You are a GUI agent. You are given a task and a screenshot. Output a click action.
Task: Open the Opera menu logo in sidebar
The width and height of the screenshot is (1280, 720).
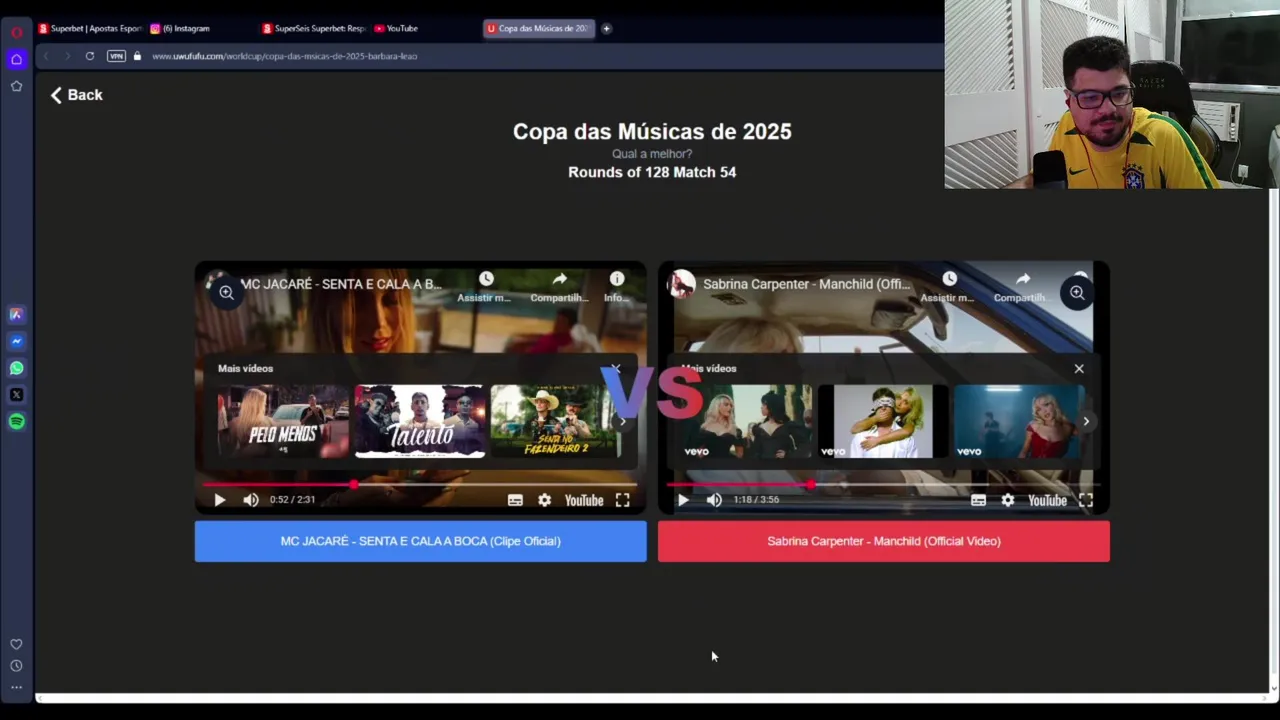[16, 33]
